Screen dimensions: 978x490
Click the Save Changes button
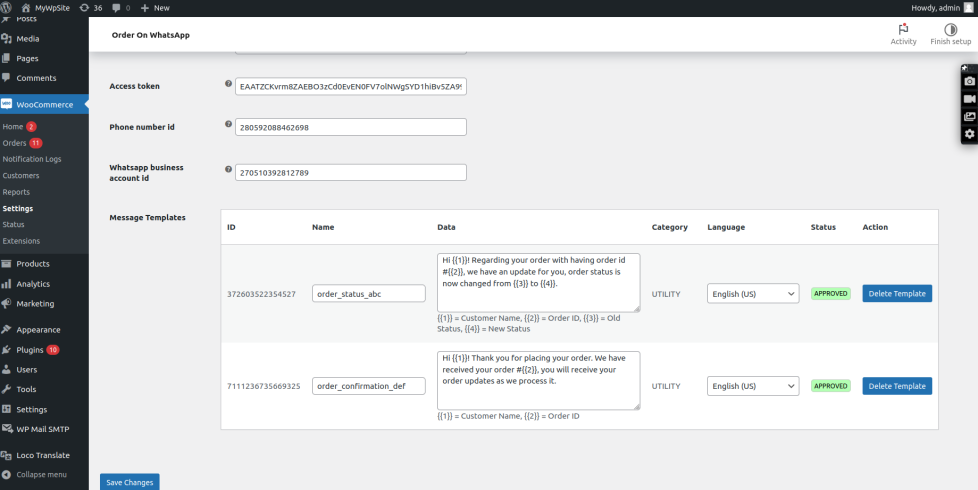pos(130,482)
